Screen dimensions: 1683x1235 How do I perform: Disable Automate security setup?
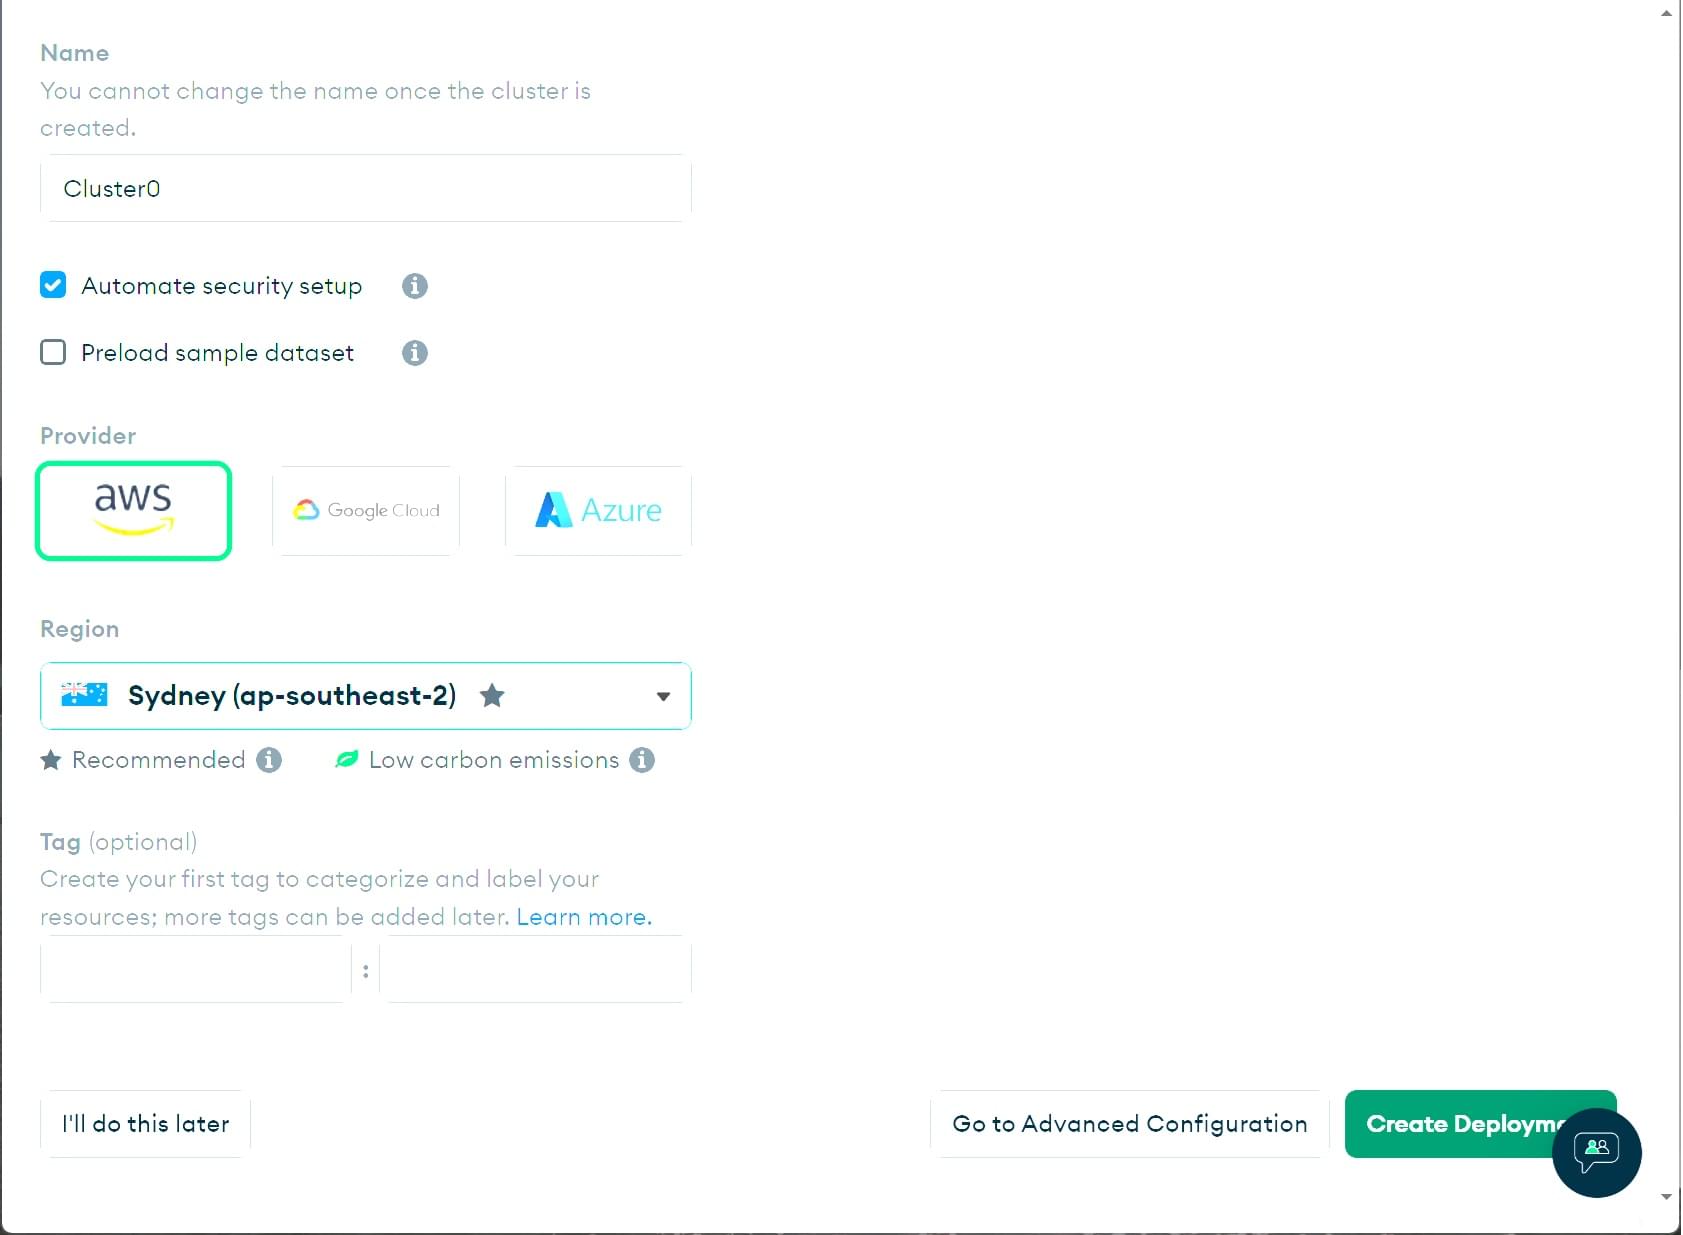[52, 285]
